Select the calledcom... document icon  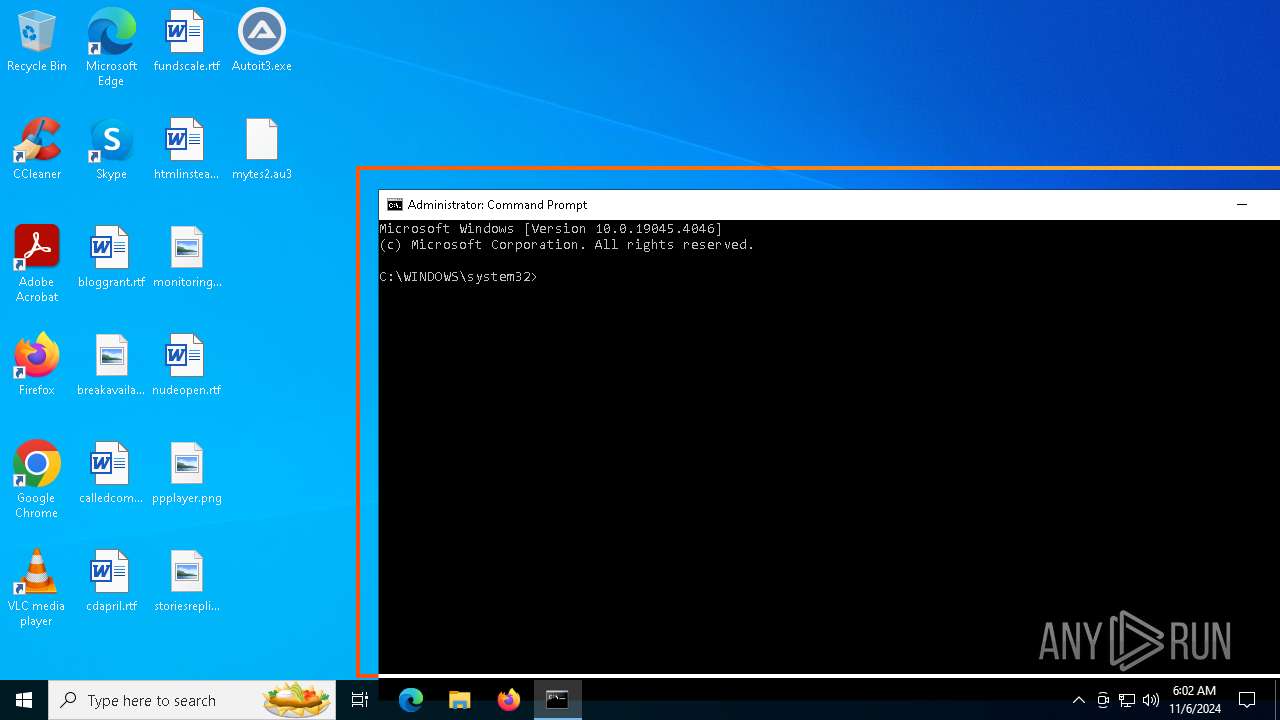pyautogui.click(x=111, y=474)
